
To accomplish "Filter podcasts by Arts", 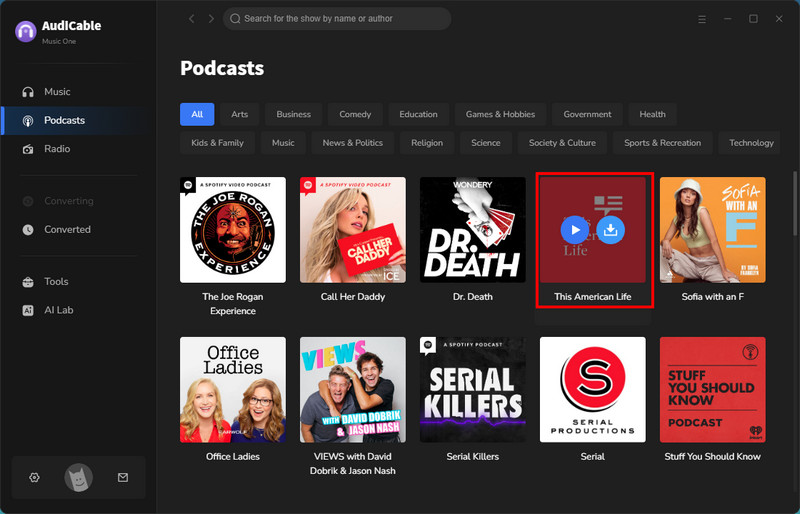I will (x=239, y=114).
